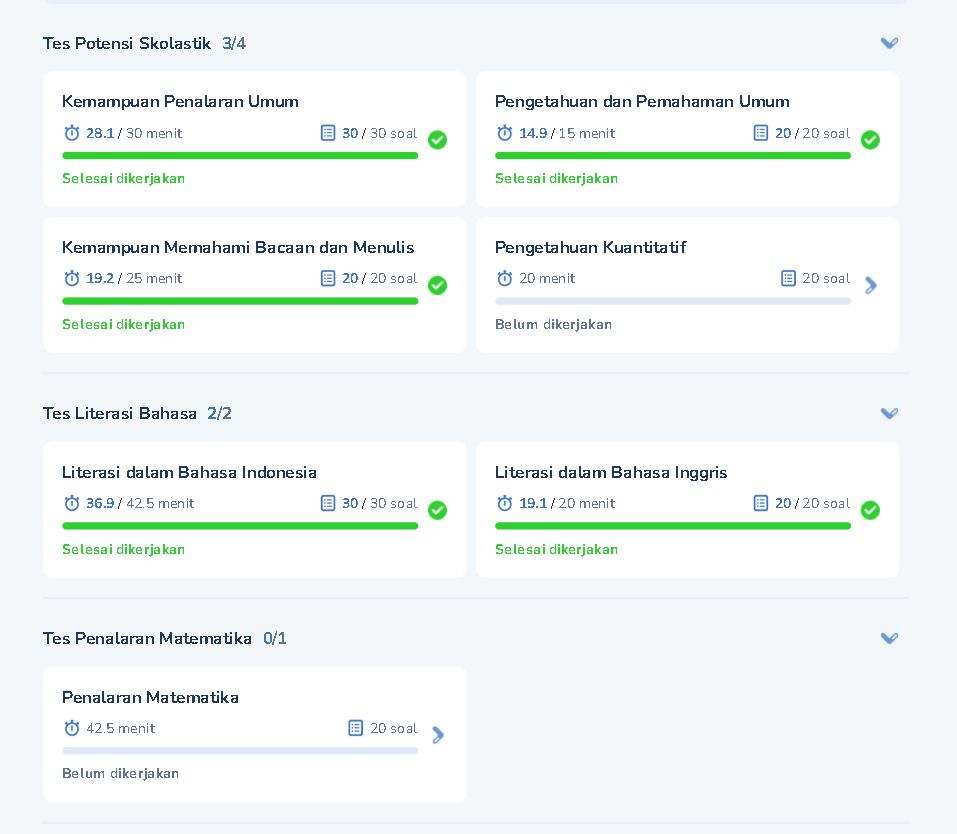Click question list icon in Penalaran Matematika card

(355, 728)
